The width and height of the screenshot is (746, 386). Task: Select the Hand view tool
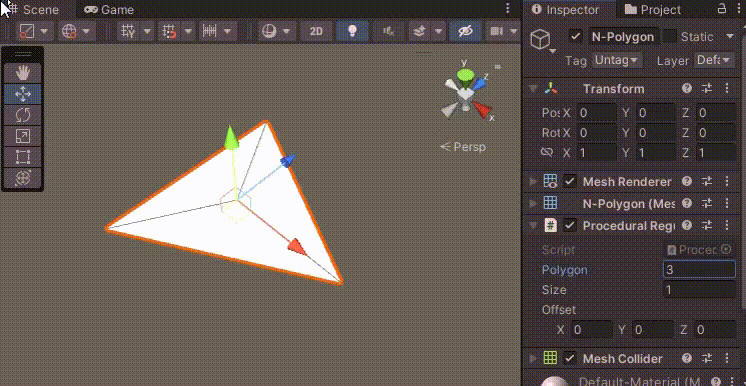(x=23, y=73)
